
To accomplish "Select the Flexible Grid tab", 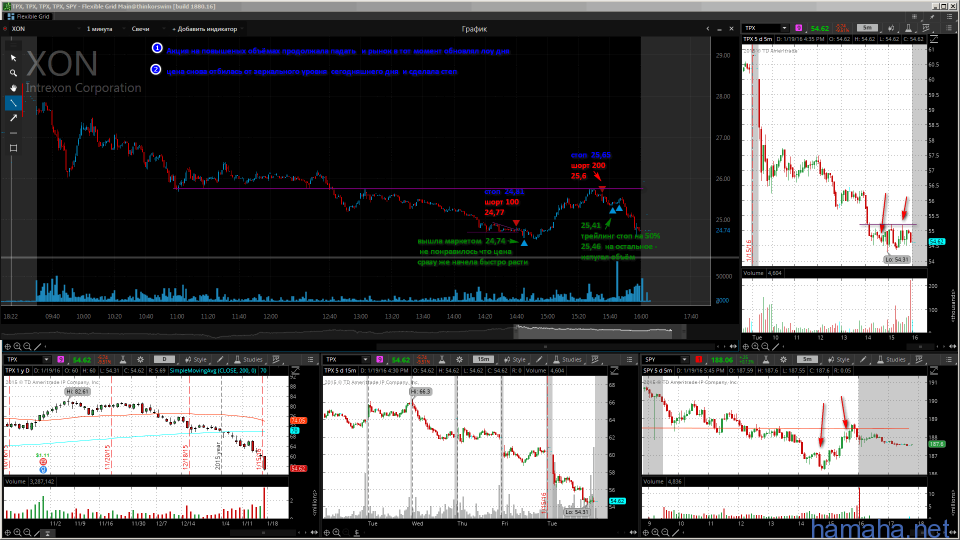I will pyautogui.click(x=28, y=17).
